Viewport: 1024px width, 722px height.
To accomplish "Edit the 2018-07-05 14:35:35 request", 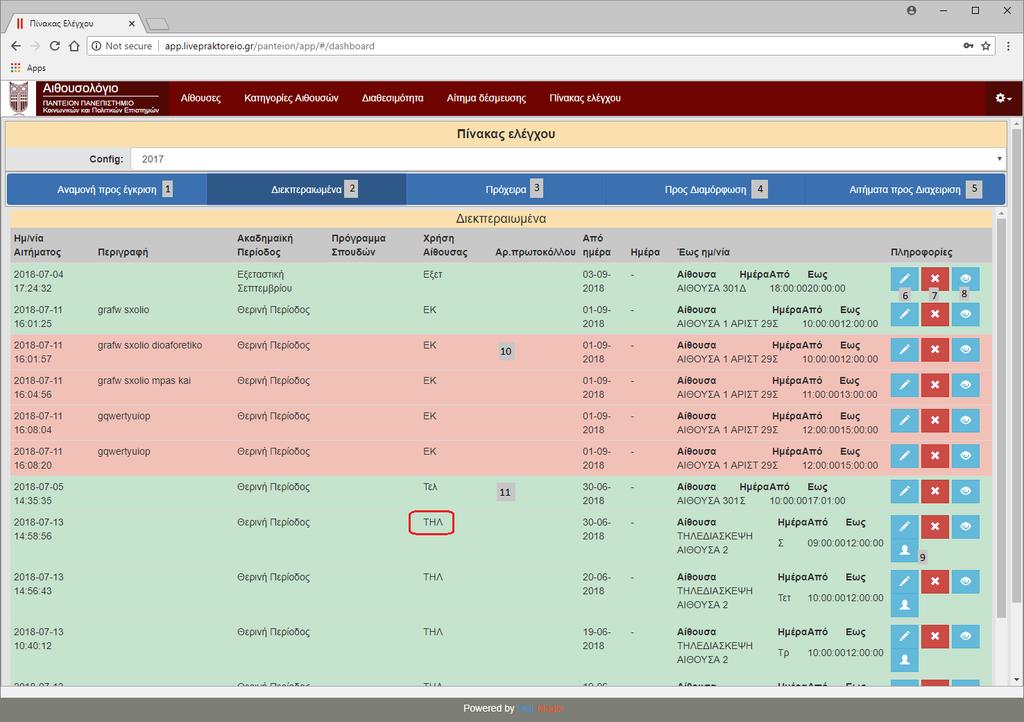I will (904, 491).
